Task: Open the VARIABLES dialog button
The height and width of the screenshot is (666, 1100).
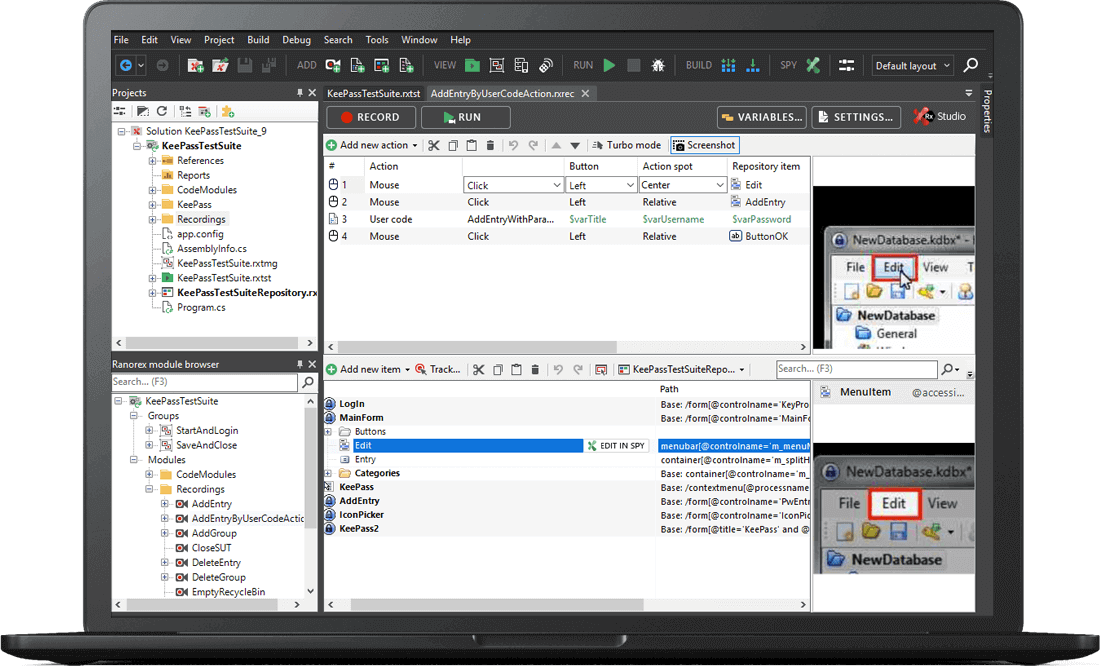Action: pos(762,117)
